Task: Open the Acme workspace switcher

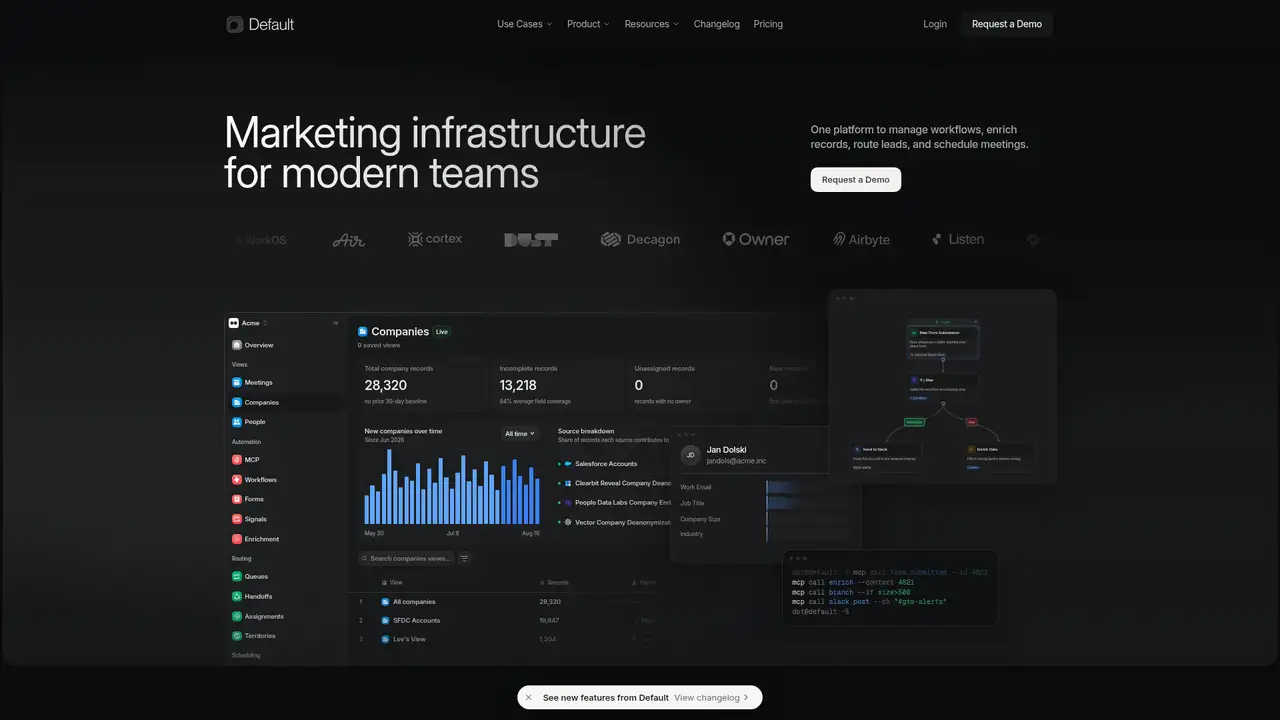Action: pyautogui.click(x=249, y=323)
